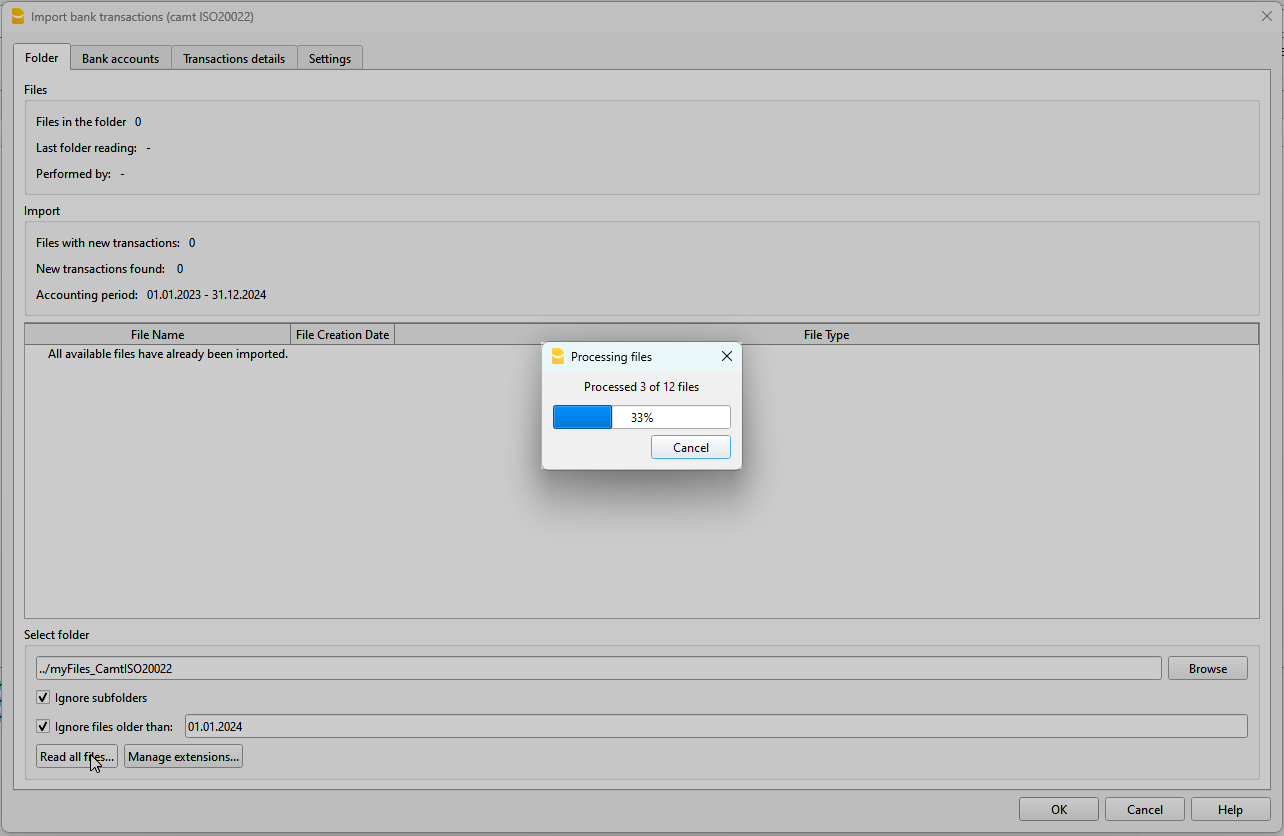Open the Transactions details tab

coord(233,58)
